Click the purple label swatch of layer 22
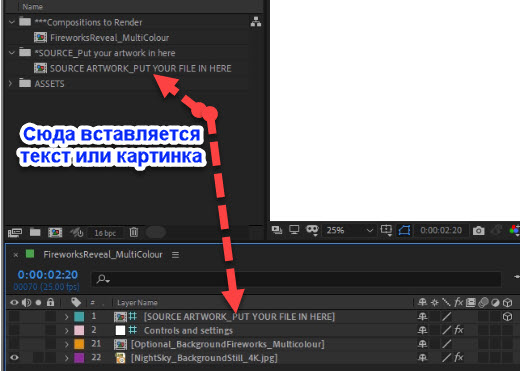 pos(79,358)
